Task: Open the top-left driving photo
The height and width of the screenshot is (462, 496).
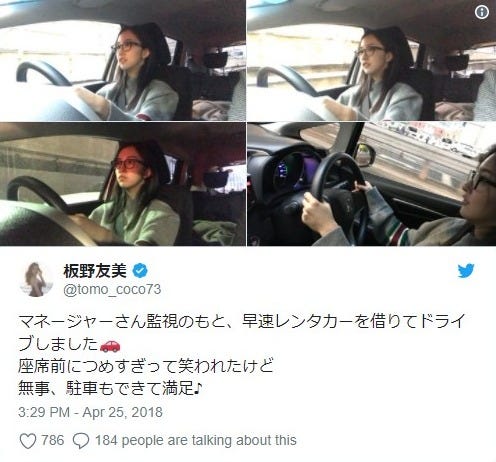Action: click(x=123, y=60)
